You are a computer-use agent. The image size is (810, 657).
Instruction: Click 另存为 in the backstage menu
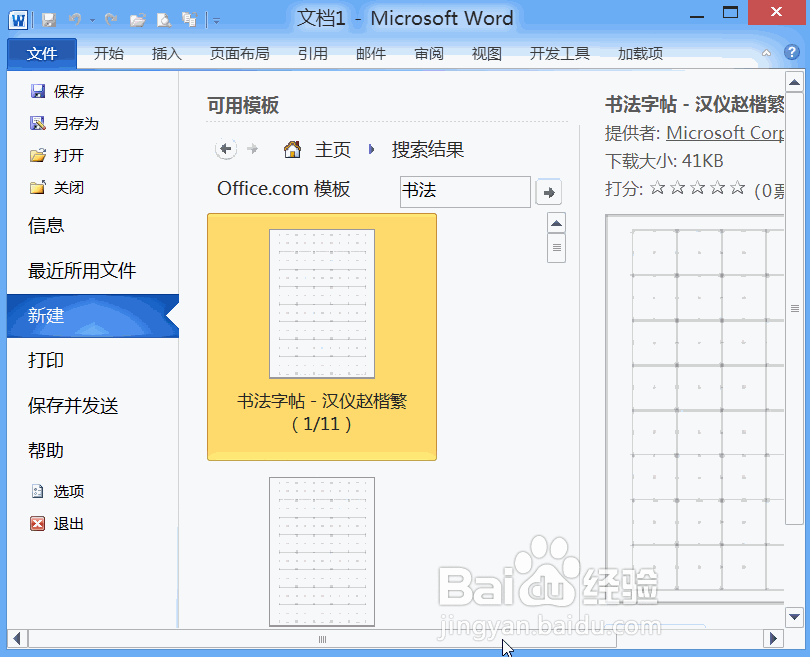coord(64,123)
